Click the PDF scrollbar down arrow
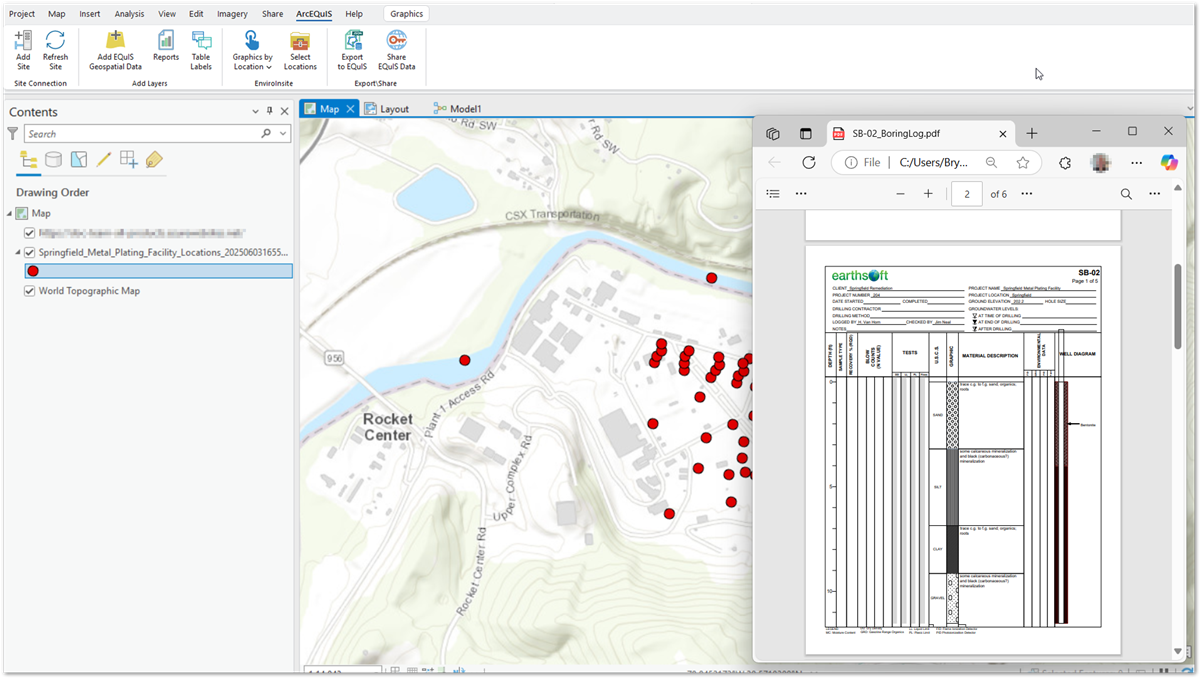This screenshot has width=1200, height=678. (x=1177, y=652)
